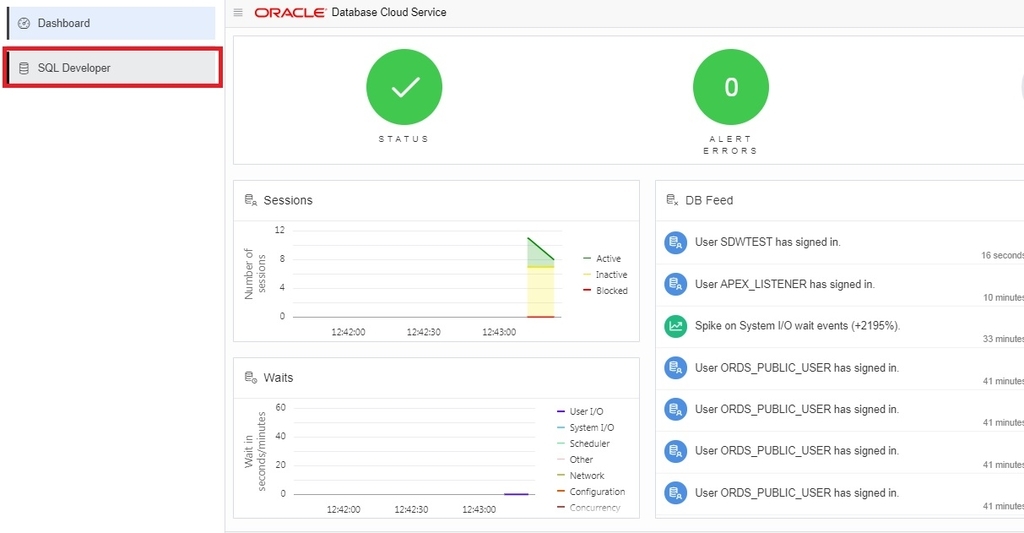1024x533 pixels.
Task: Click the 33 minutes timestamp in DB Feed
Action: [x=1003, y=339]
